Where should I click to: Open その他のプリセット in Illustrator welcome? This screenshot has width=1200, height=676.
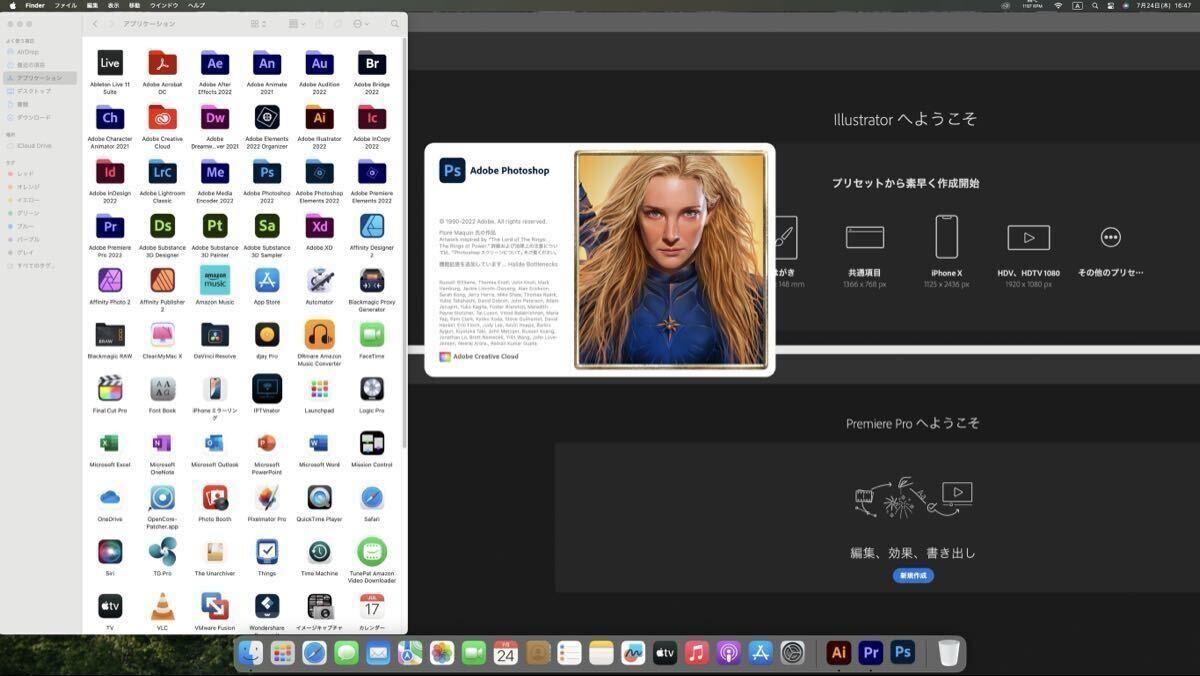point(1110,252)
